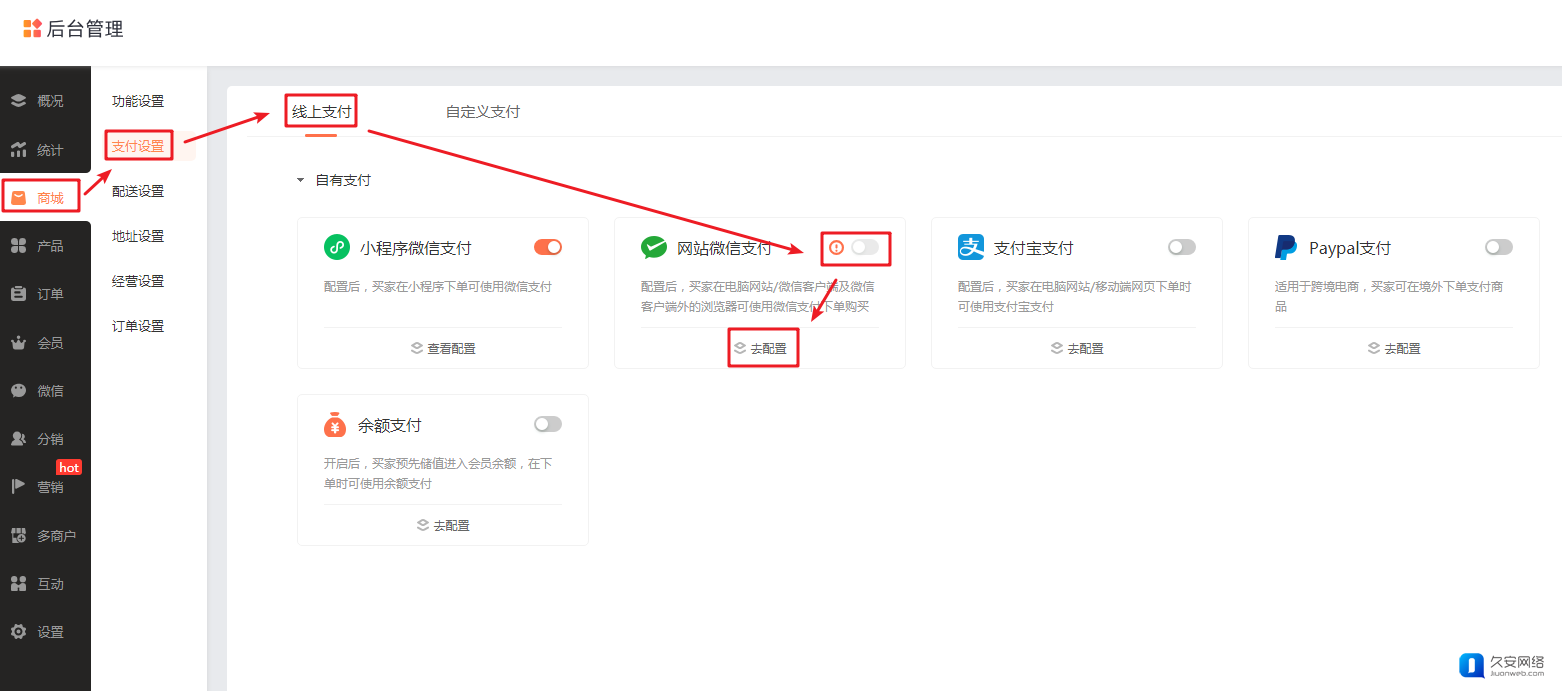
Task: Open 功能设置 in the submenu
Action: (x=138, y=101)
